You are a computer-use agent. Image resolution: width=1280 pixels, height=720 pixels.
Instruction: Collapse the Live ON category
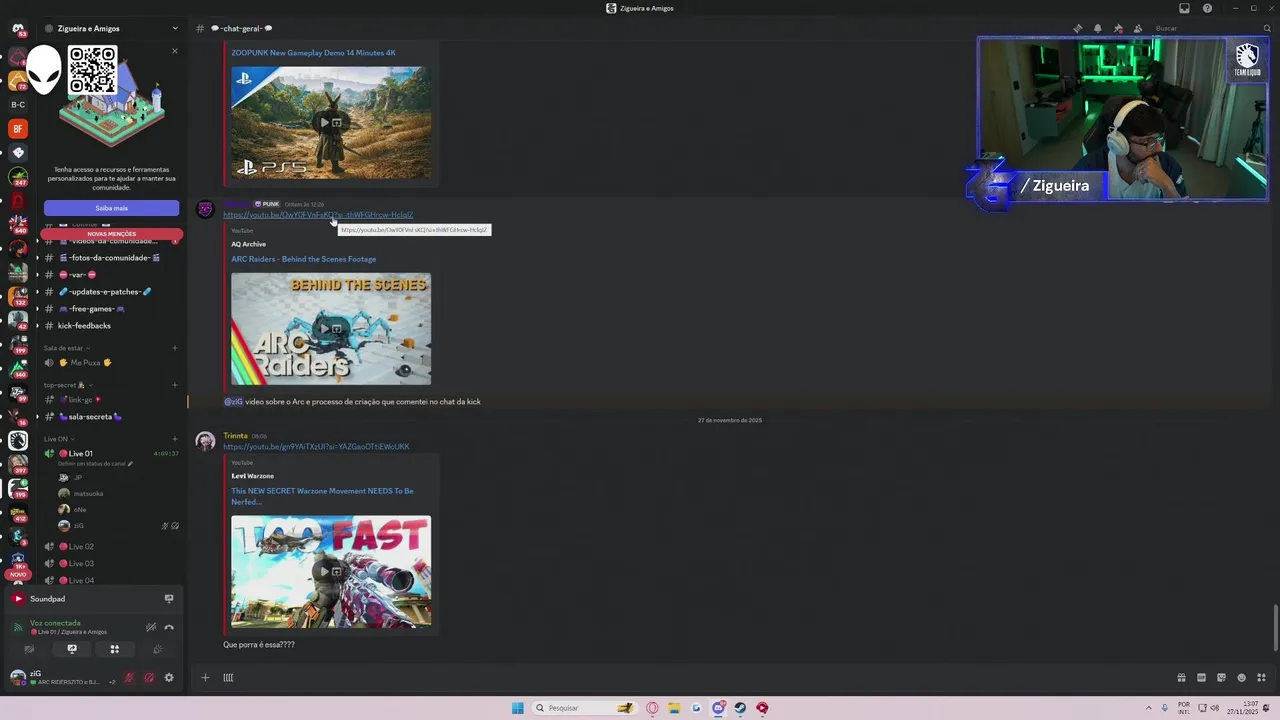pyautogui.click(x=57, y=439)
